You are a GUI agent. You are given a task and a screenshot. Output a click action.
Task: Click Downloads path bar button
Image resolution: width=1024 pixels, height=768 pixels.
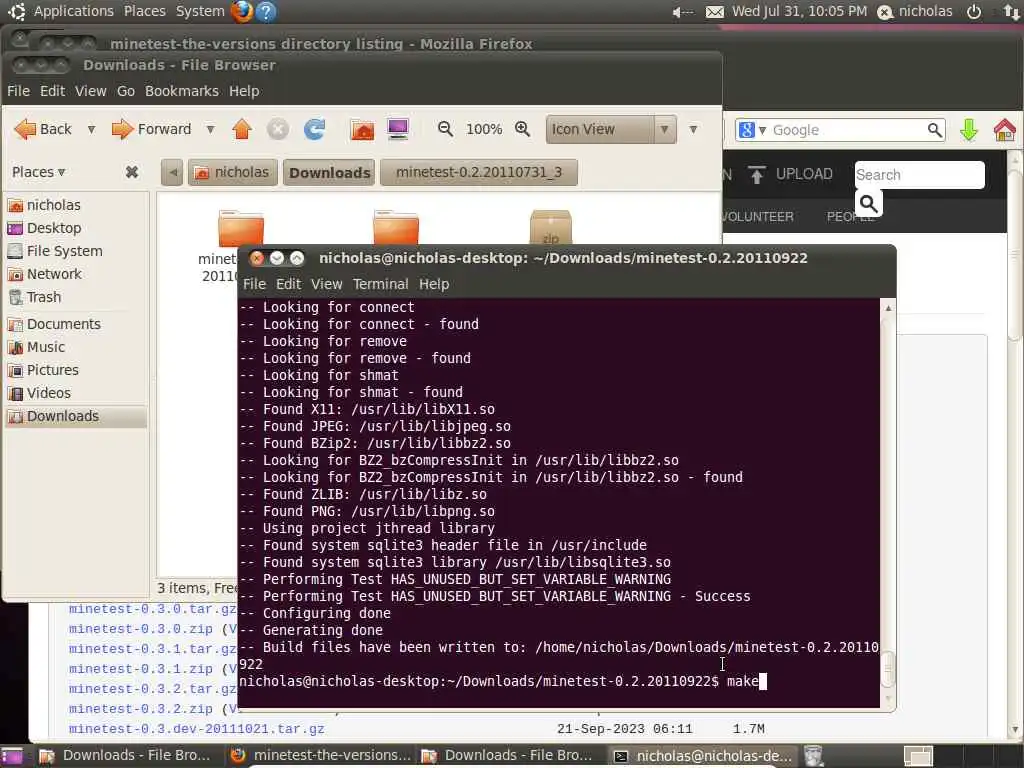click(x=329, y=172)
